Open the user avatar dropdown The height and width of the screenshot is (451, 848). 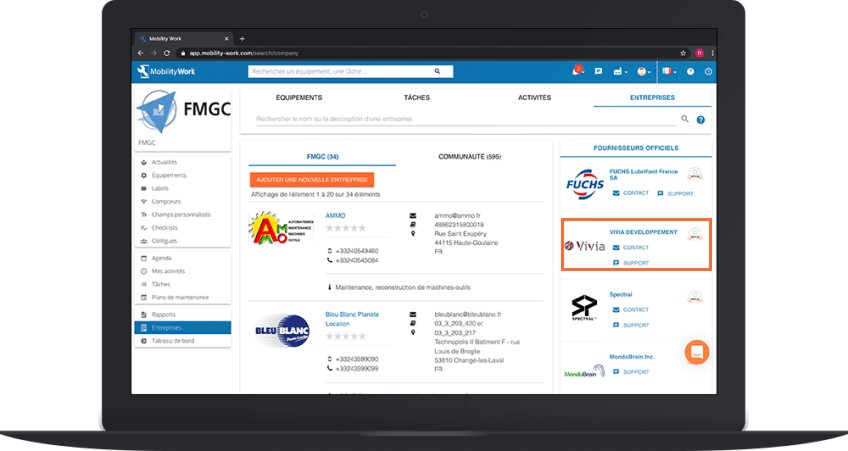point(643,71)
